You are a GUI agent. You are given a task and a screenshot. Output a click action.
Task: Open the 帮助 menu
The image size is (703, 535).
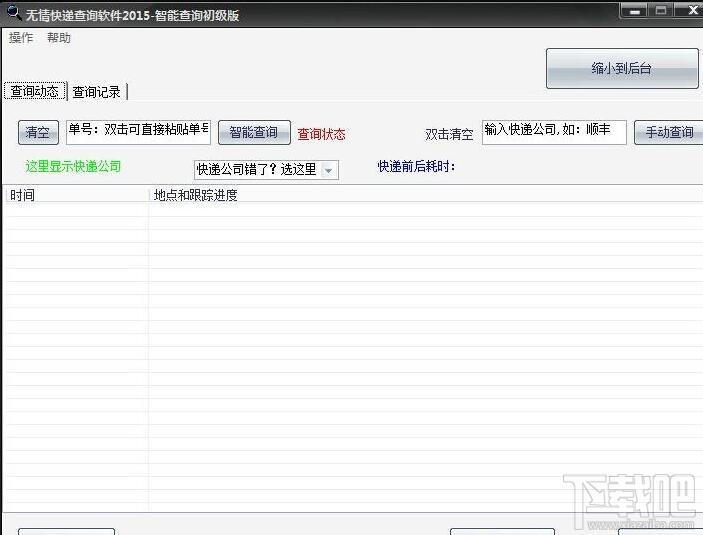(59, 38)
